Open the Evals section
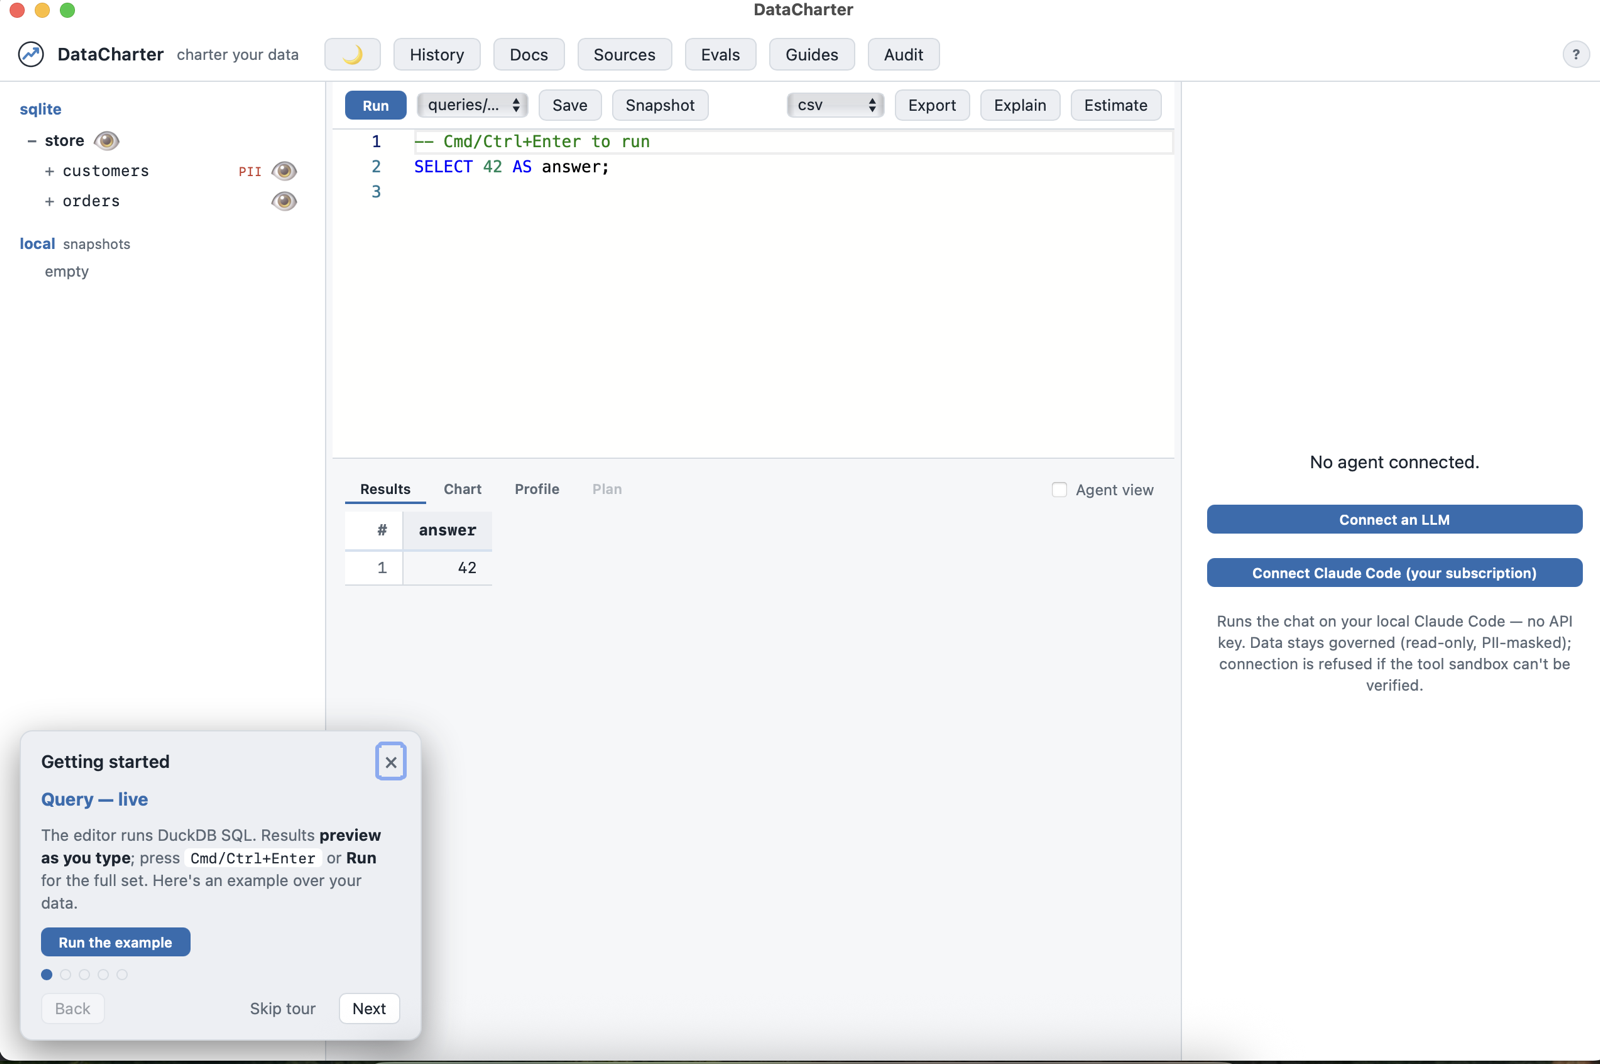This screenshot has height=1064, width=1600. coord(720,54)
